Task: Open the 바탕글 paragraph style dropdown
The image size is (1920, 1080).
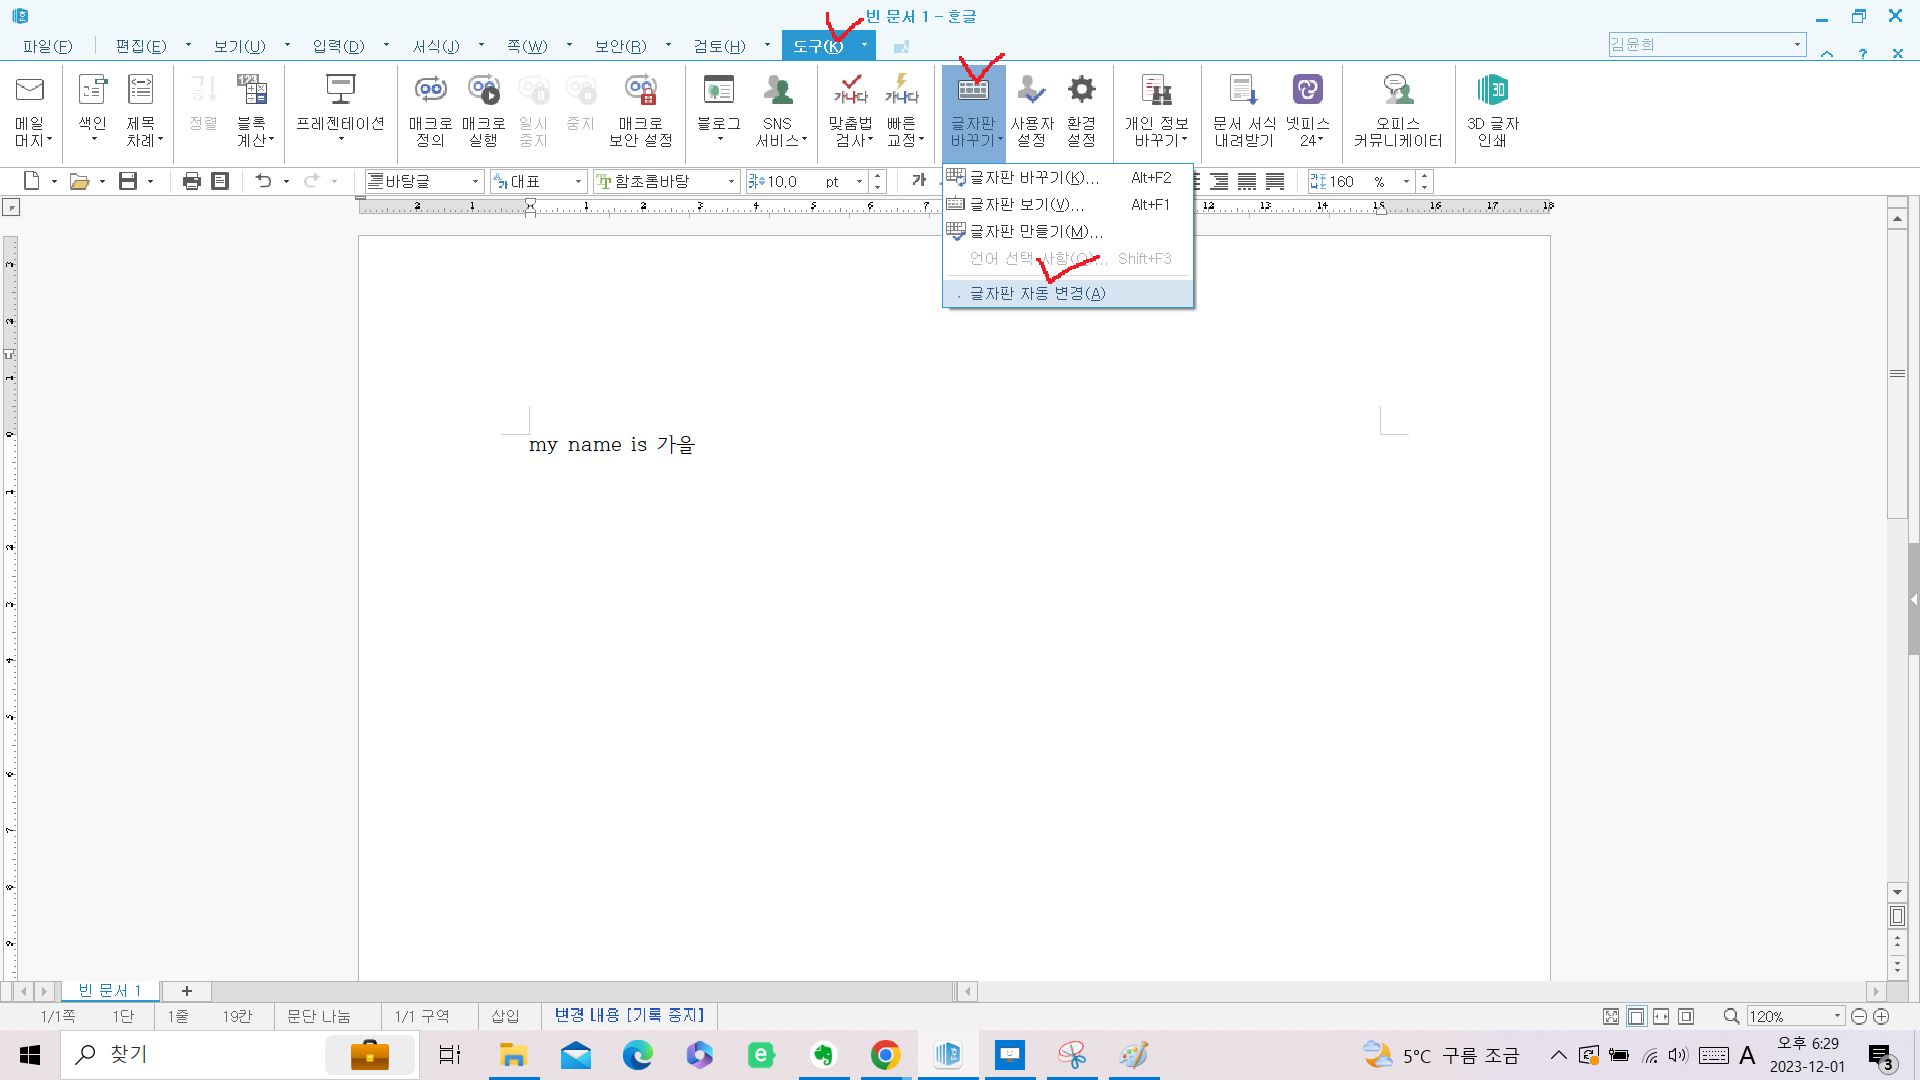Action: pos(475,181)
